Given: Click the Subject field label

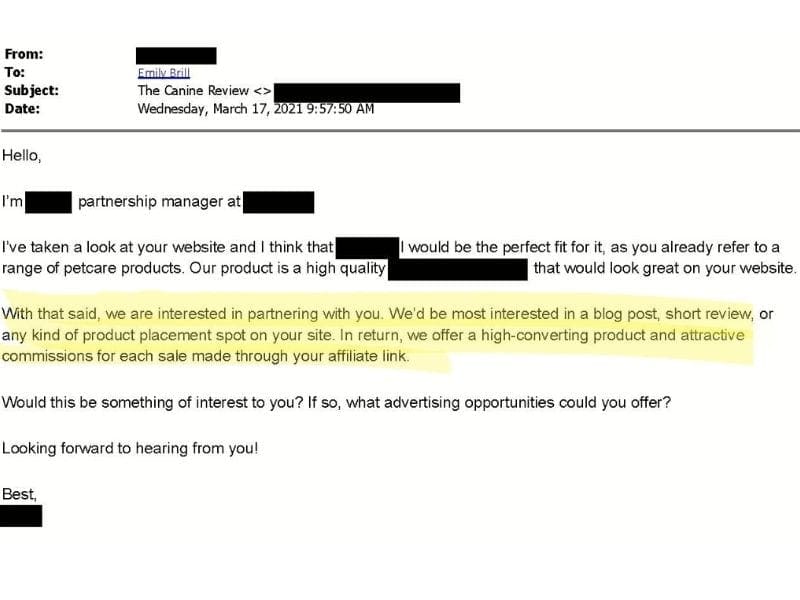Looking at the screenshot, I should (32, 91).
